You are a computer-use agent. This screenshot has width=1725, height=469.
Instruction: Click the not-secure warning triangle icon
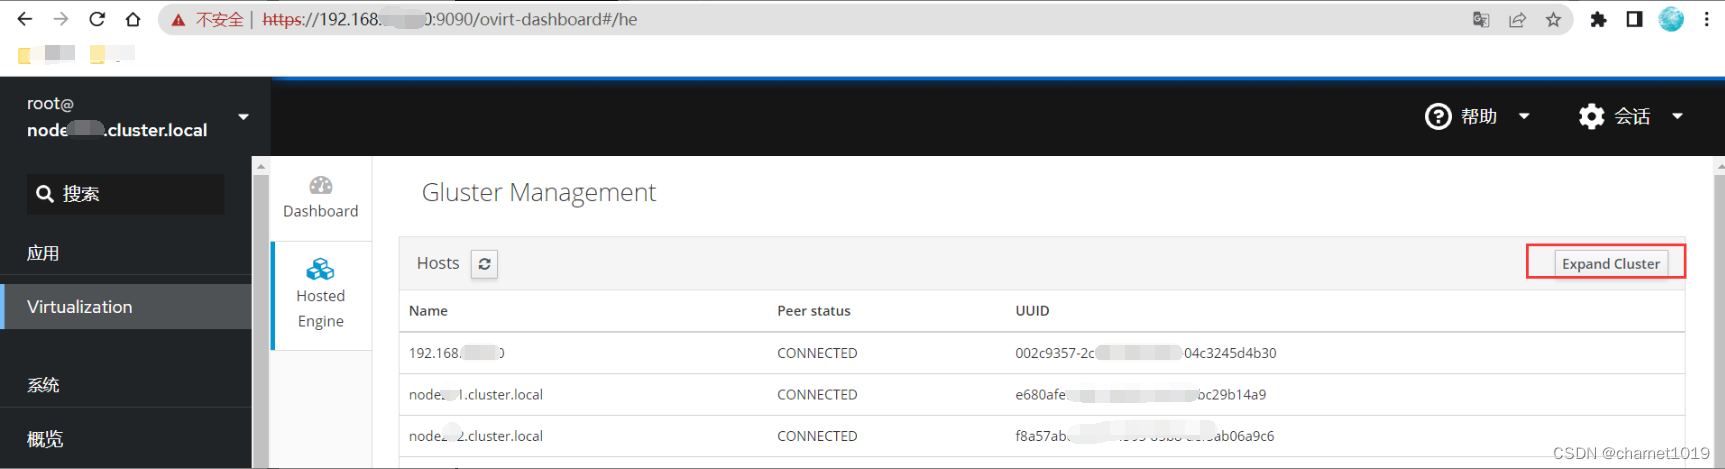178,20
